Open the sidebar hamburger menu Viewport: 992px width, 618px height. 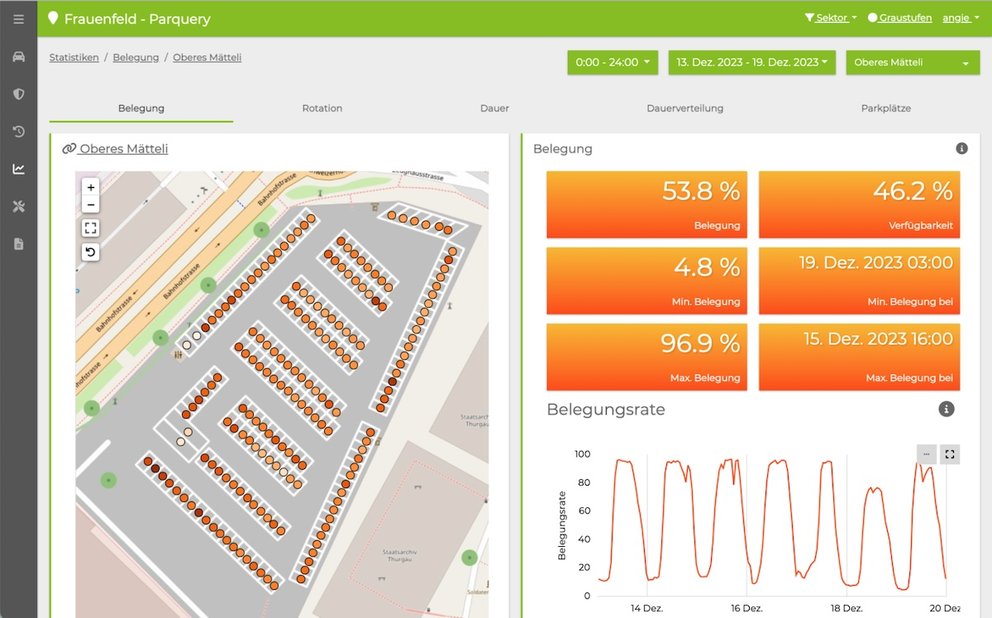18,18
